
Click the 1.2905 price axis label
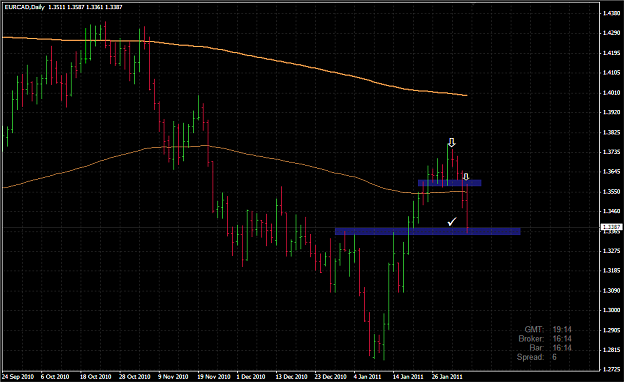coord(611,330)
